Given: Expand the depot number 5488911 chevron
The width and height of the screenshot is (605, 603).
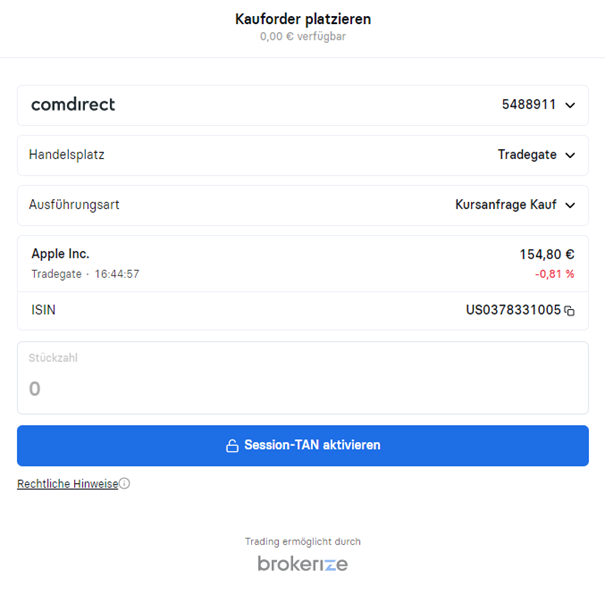Looking at the screenshot, I should (x=570, y=105).
